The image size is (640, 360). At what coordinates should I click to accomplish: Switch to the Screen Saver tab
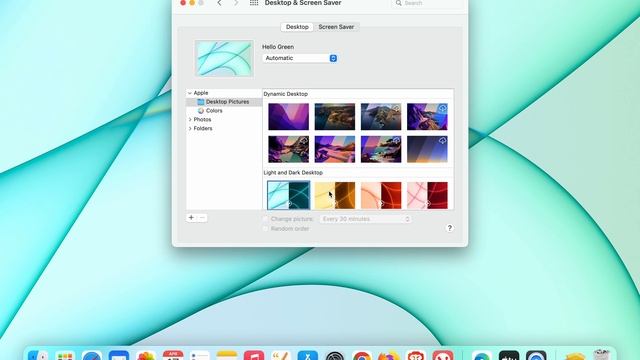coord(336,27)
